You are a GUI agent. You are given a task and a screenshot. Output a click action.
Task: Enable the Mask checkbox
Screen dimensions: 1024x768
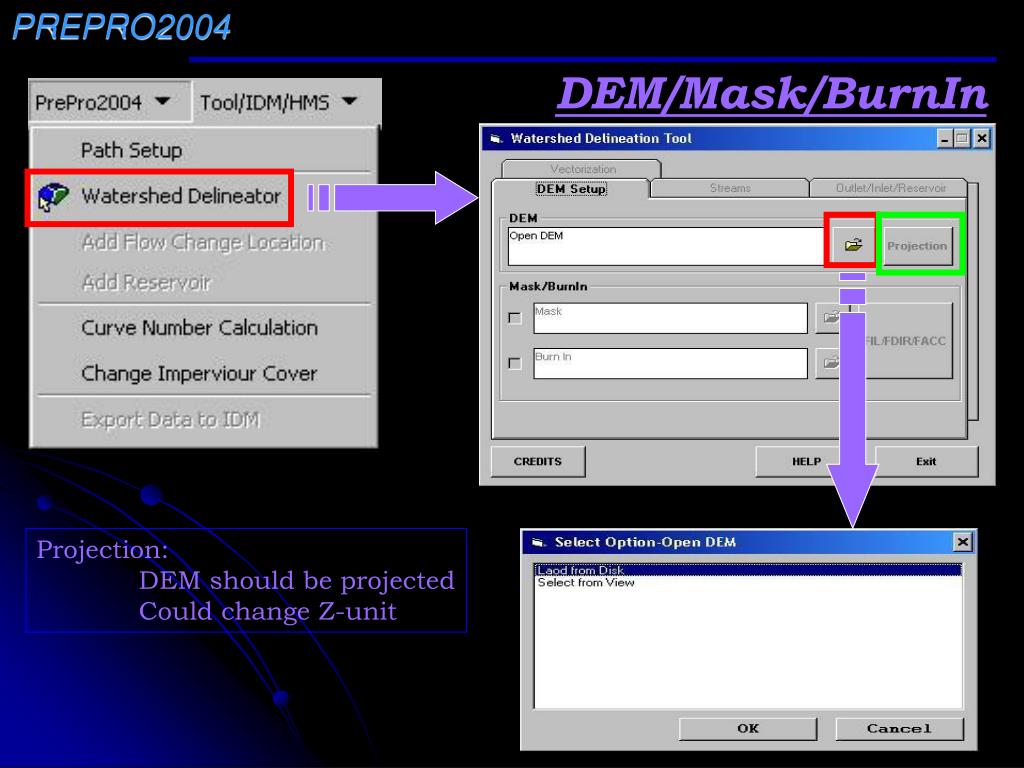(515, 318)
